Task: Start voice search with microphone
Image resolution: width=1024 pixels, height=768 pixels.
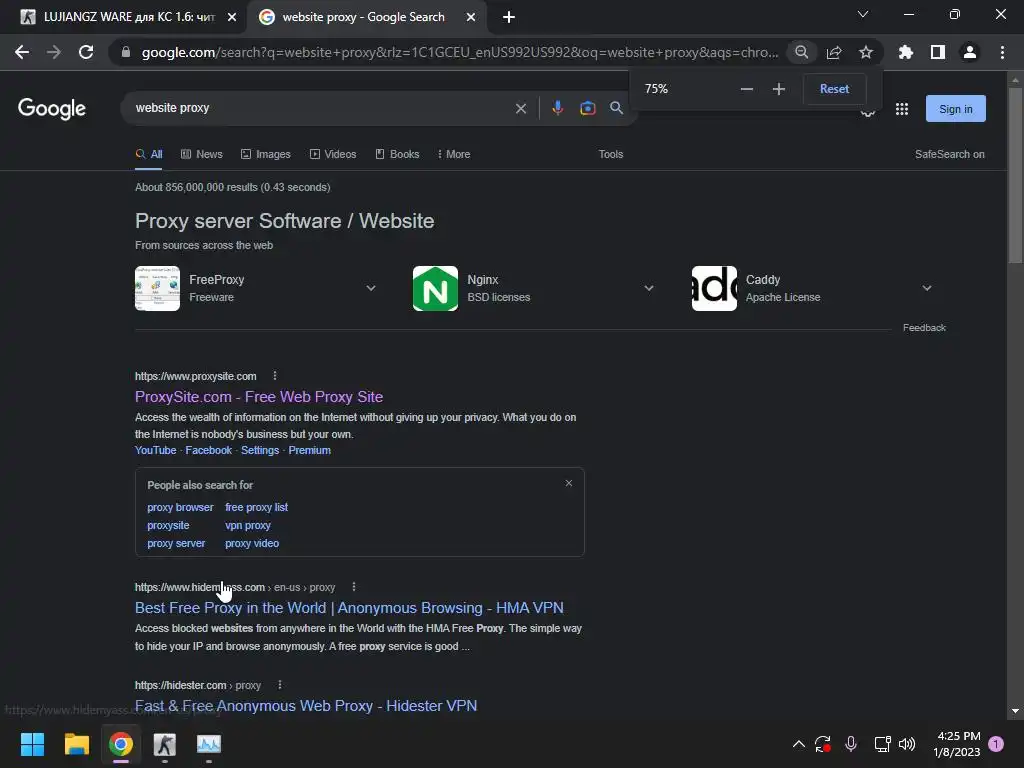Action: point(557,108)
